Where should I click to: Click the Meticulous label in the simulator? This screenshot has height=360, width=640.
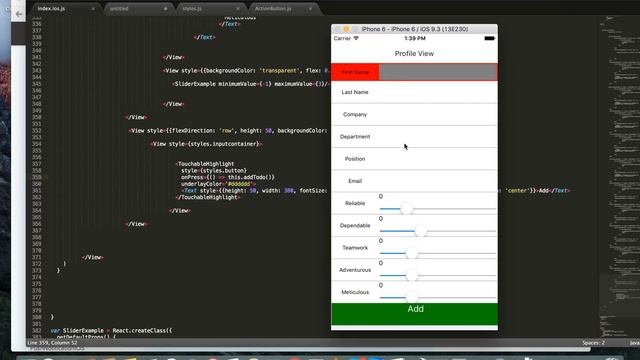click(x=355, y=292)
